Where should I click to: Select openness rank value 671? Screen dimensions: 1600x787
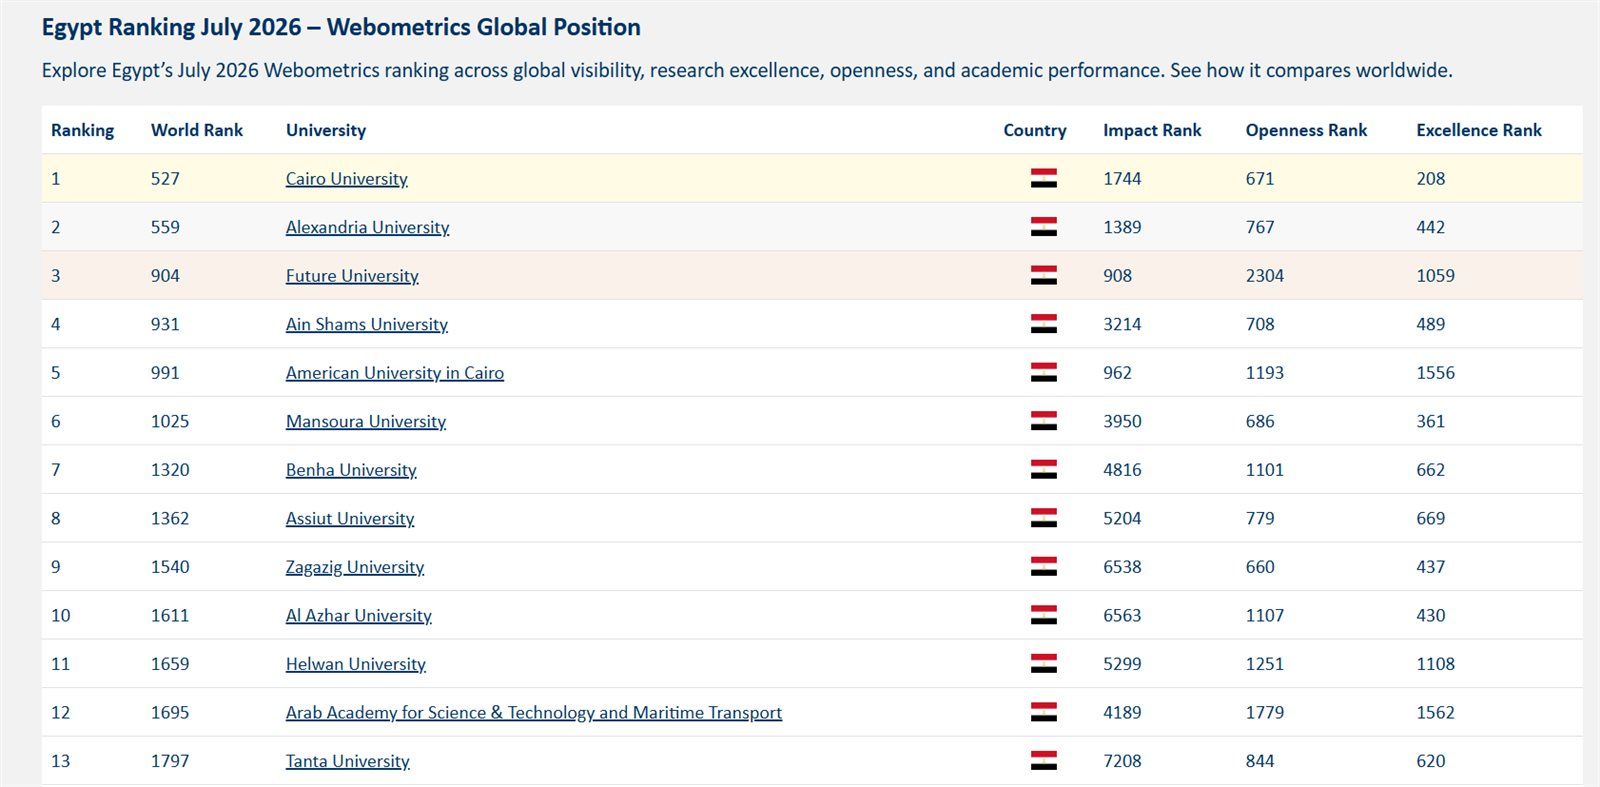pos(1260,179)
